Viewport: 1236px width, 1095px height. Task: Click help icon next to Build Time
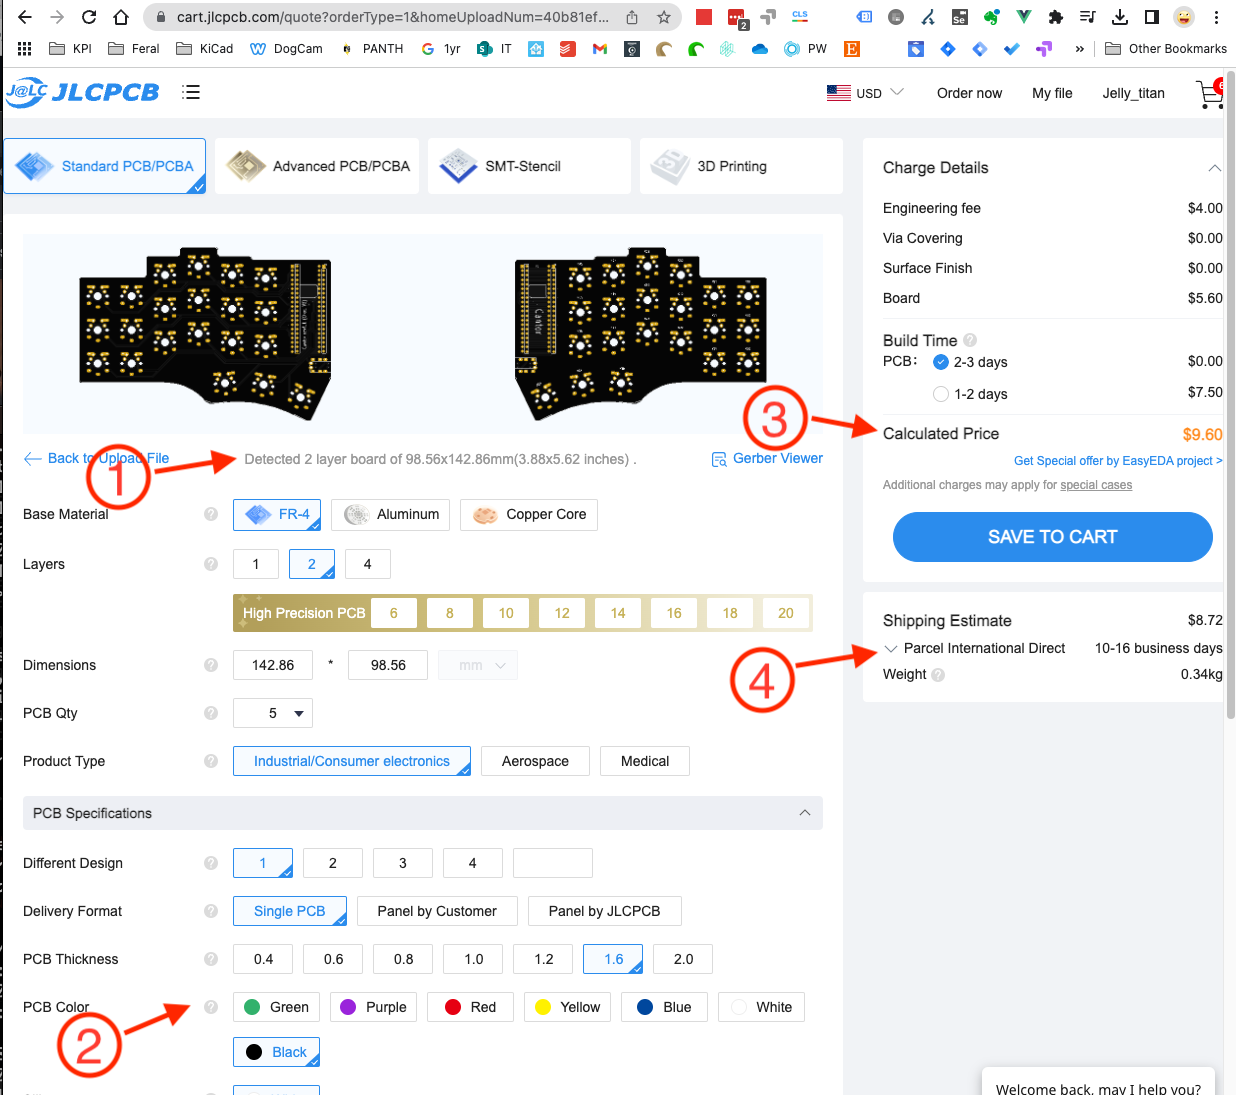click(x=970, y=340)
